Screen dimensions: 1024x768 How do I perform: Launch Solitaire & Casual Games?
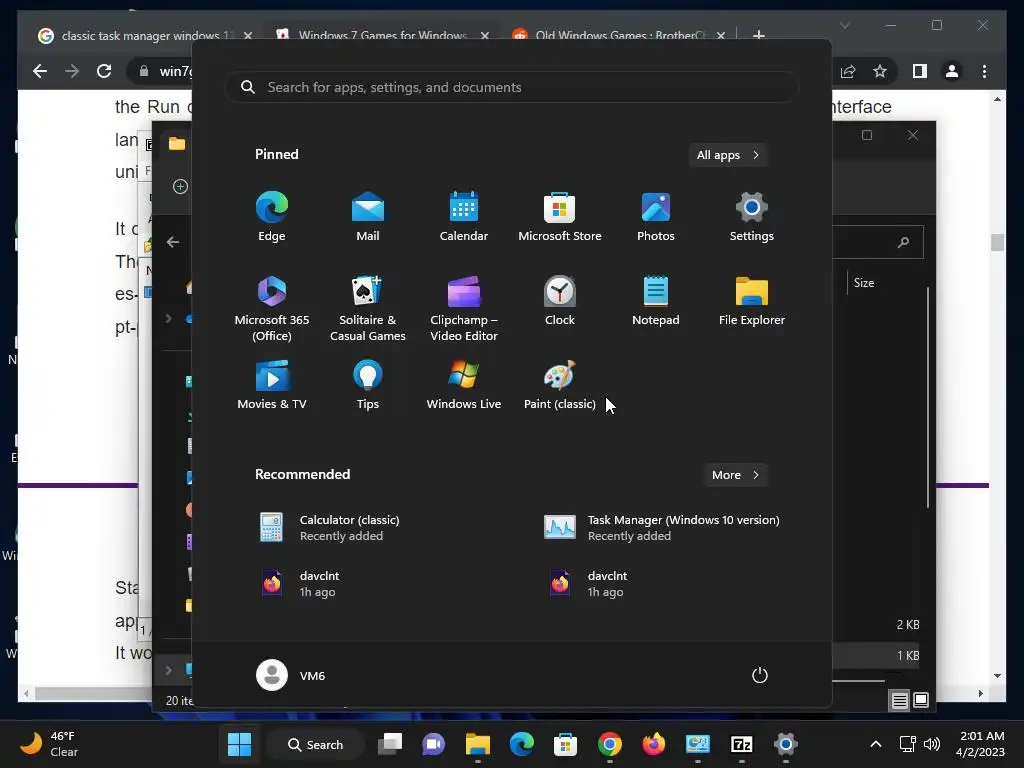click(x=368, y=308)
